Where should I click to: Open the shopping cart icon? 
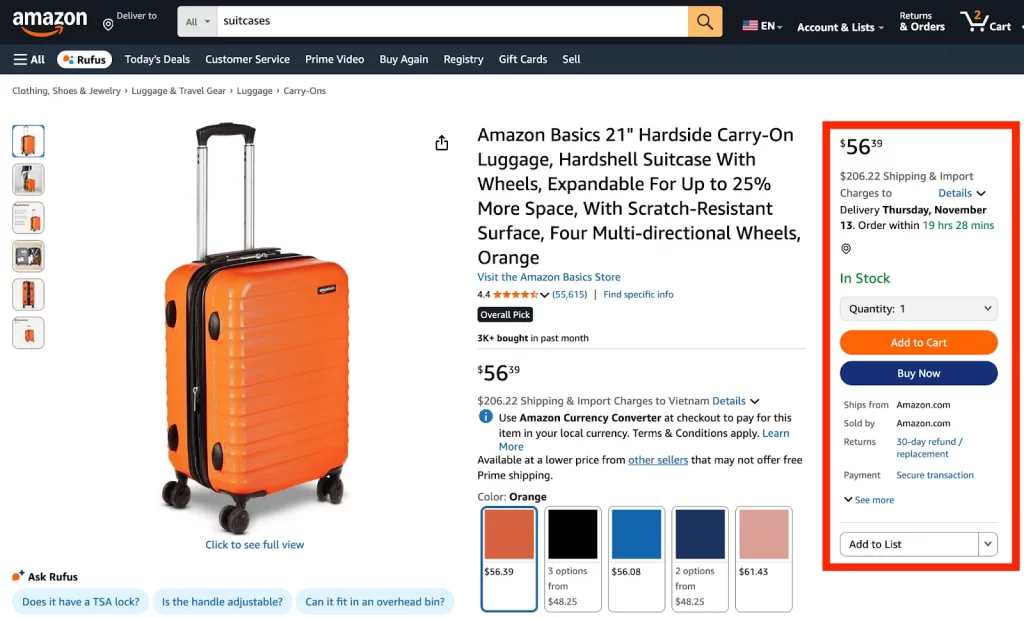pyautogui.click(x=985, y=21)
